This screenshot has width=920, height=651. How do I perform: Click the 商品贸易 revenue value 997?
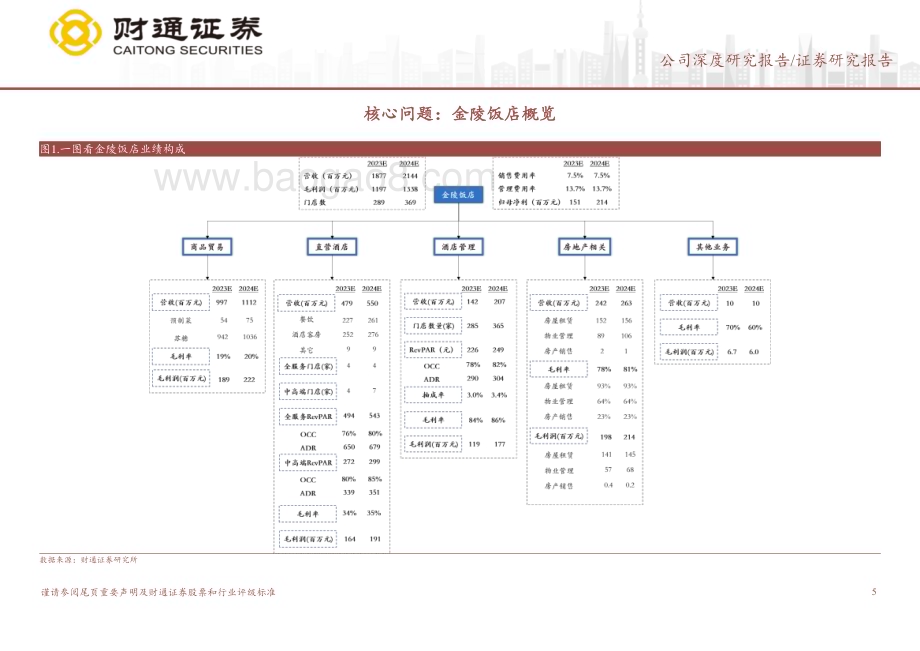221,303
